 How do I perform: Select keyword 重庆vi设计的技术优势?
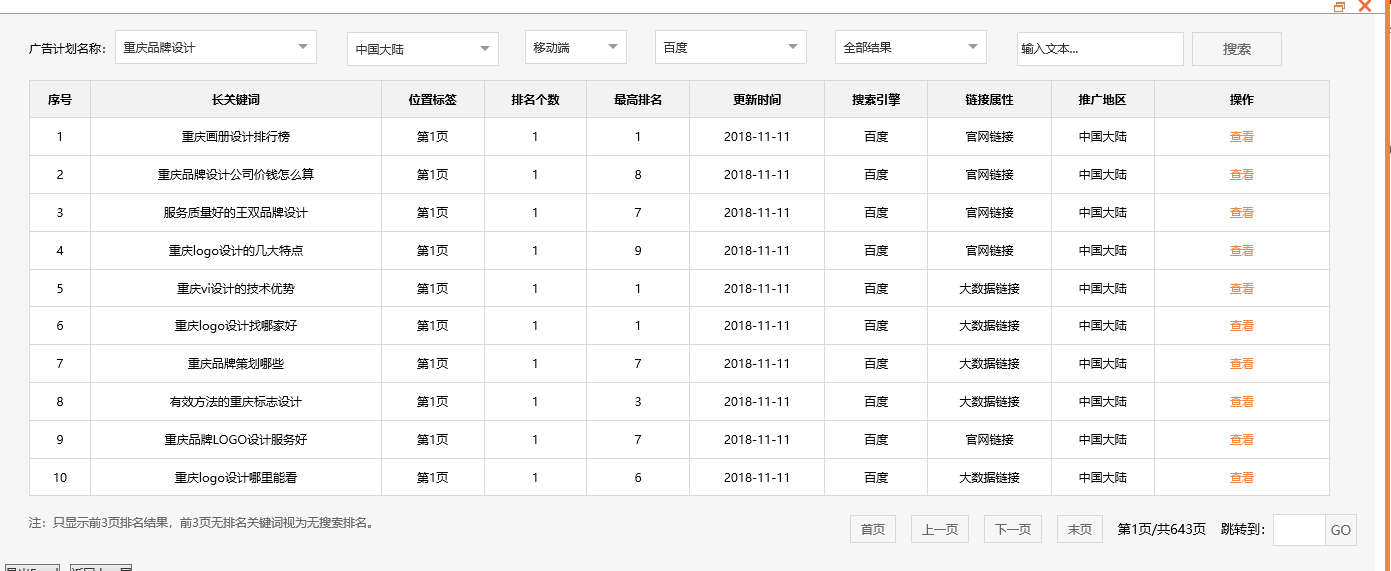236,289
